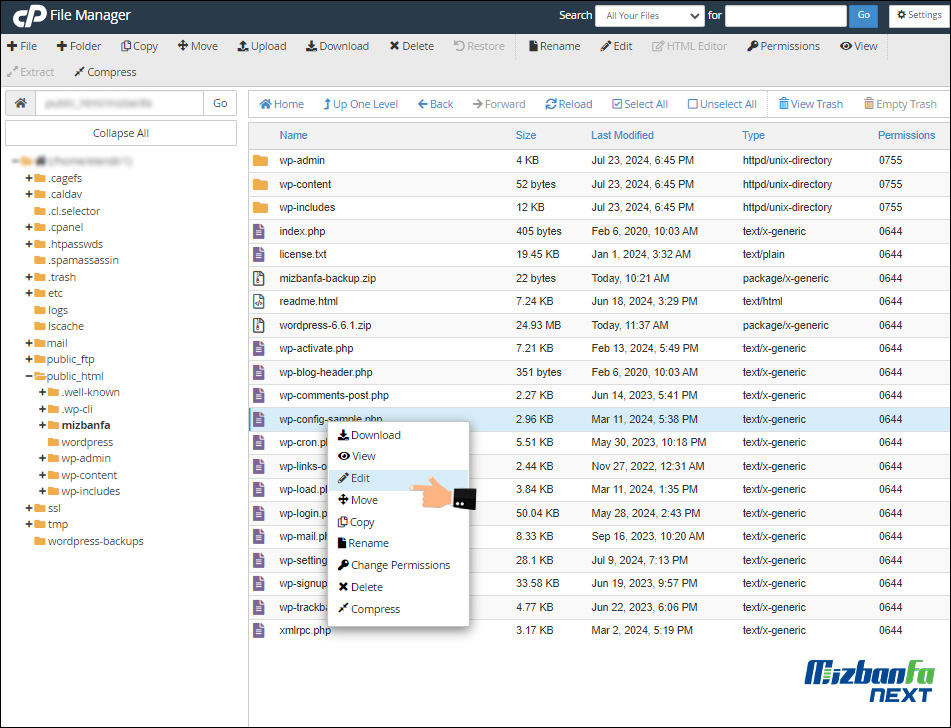The width and height of the screenshot is (951, 728).
Task: Click the mizbanfa-backup.zip archive icon
Action: click(259, 278)
